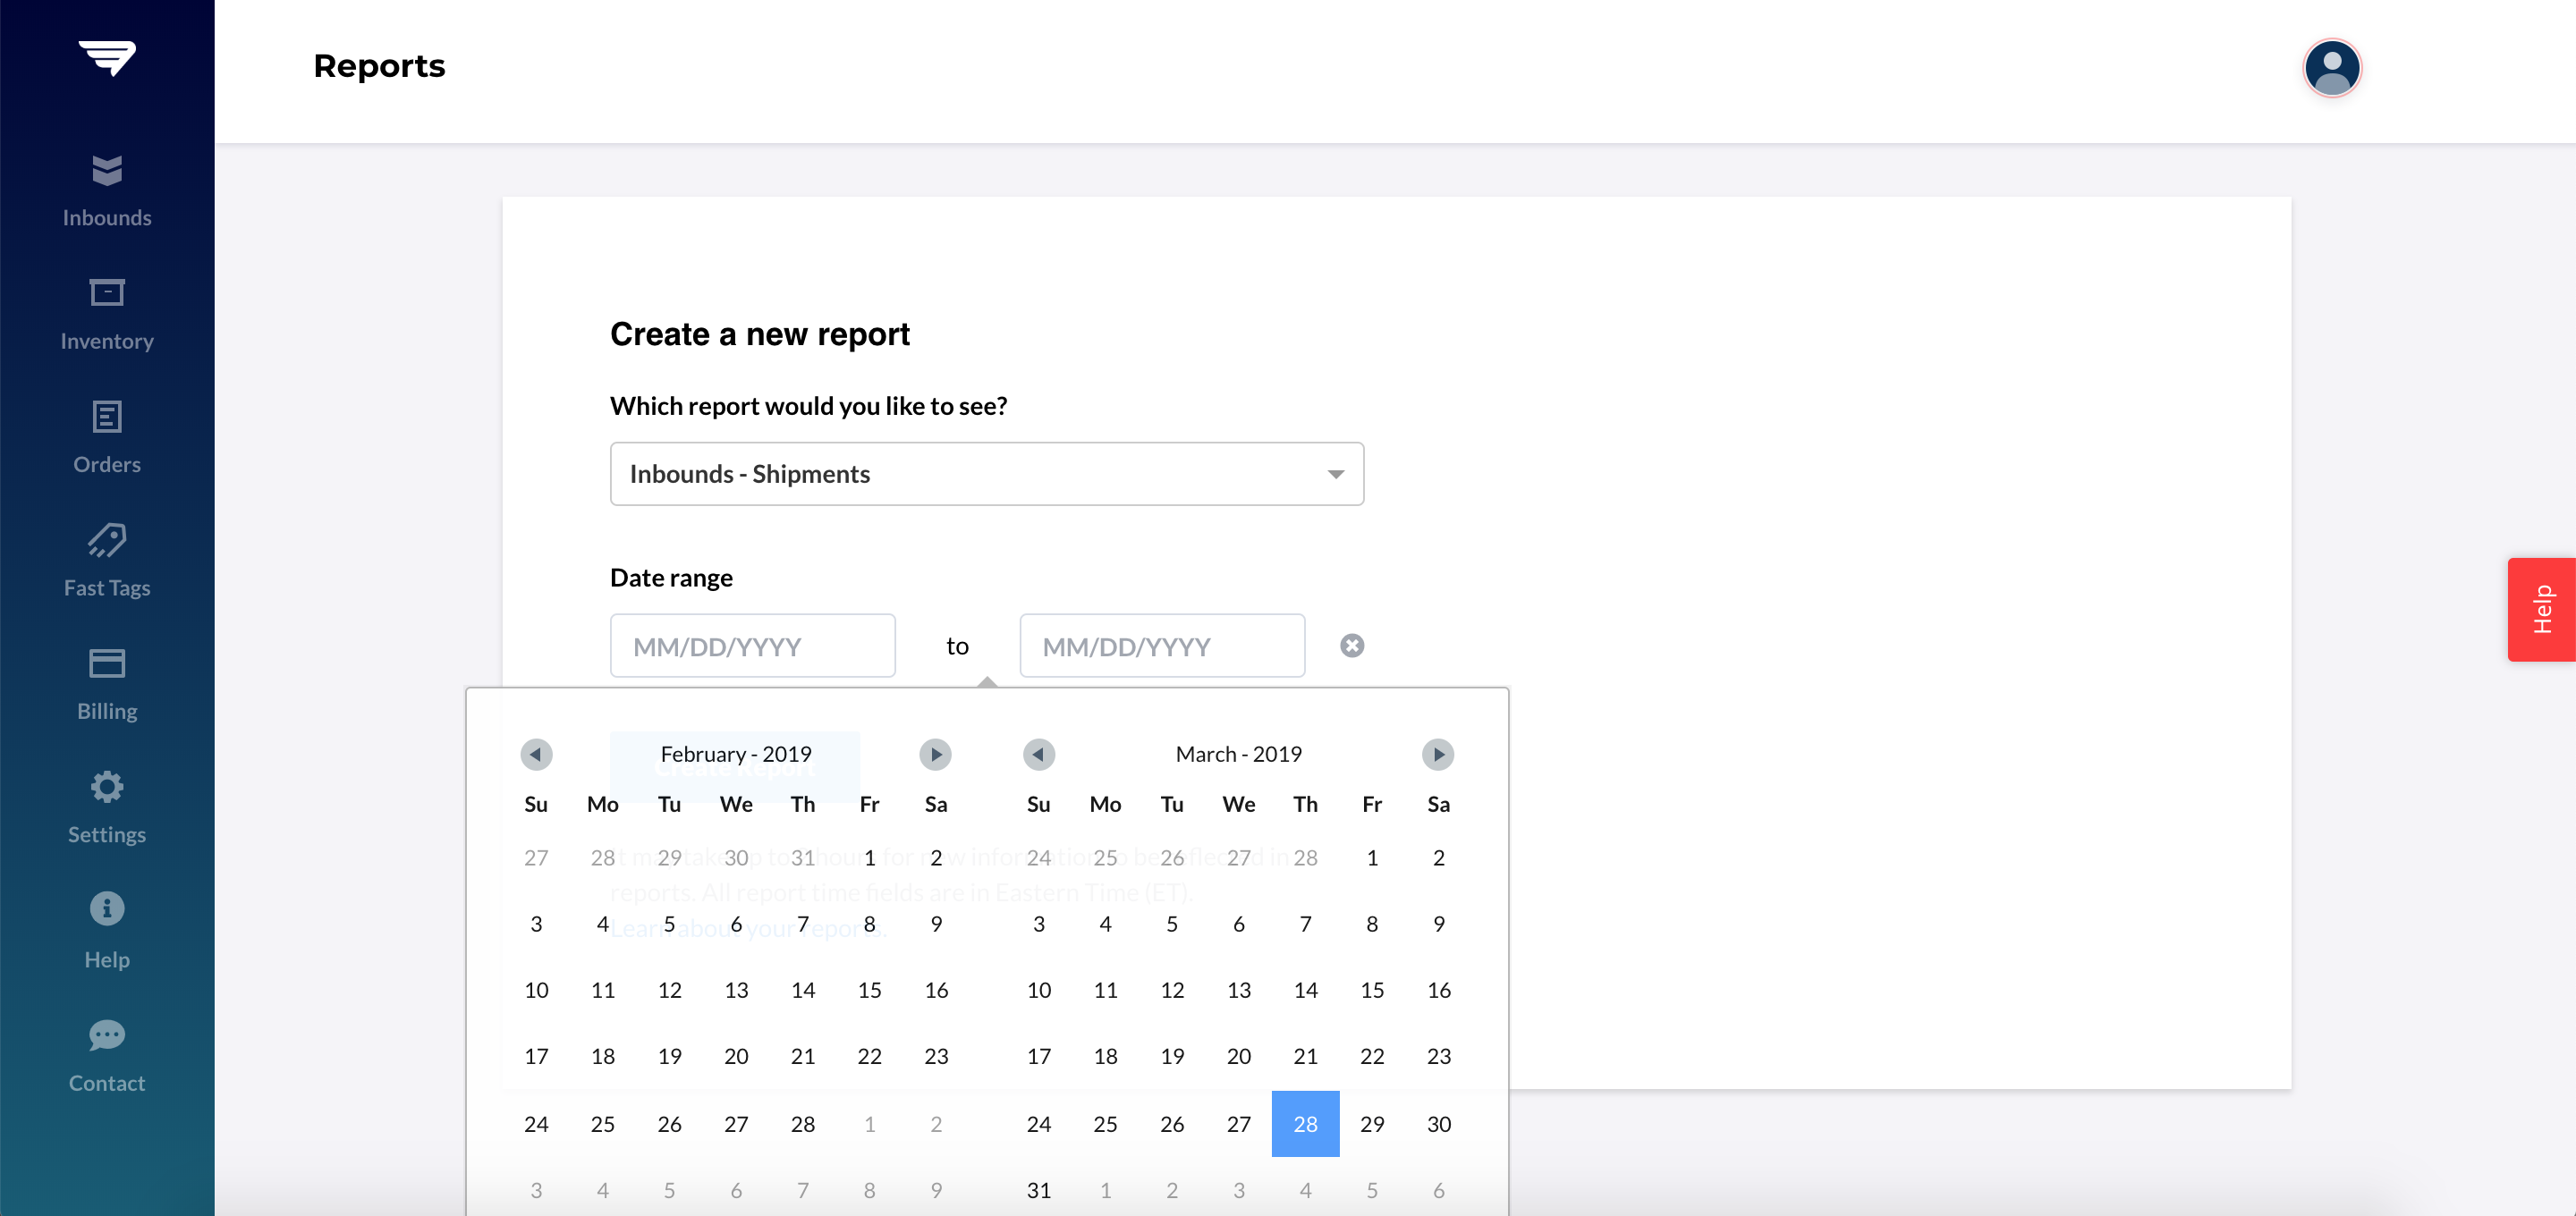The width and height of the screenshot is (2576, 1216).
Task: Open the Inventory box icon
Action: [x=107, y=292]
